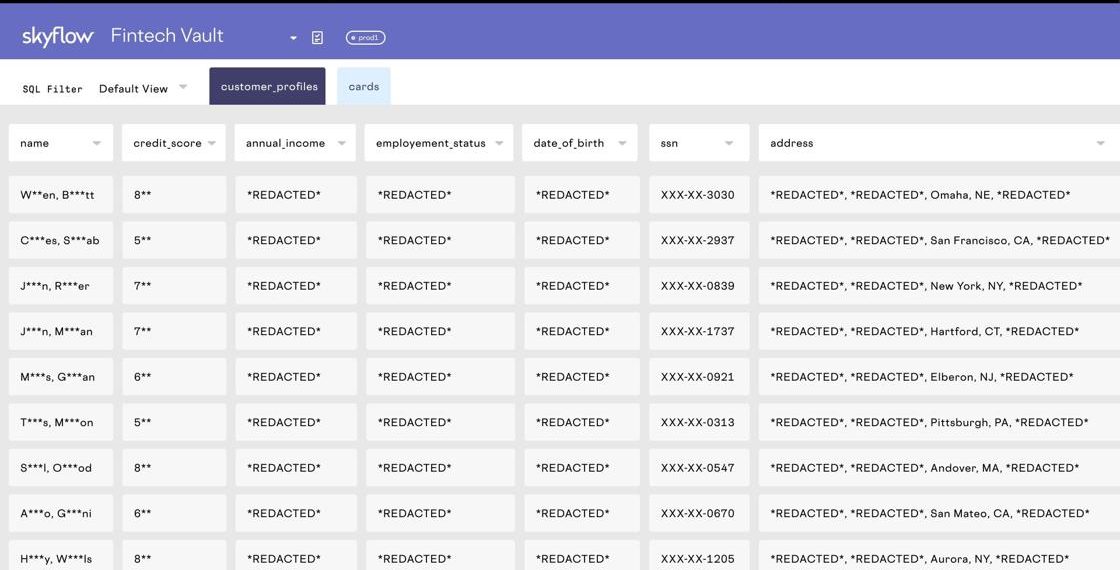Image resolution: width=1120 pixels, height=570 pixels.
Task: Switch to the customer_profiles tab
Action: click(x=267, y=86)
